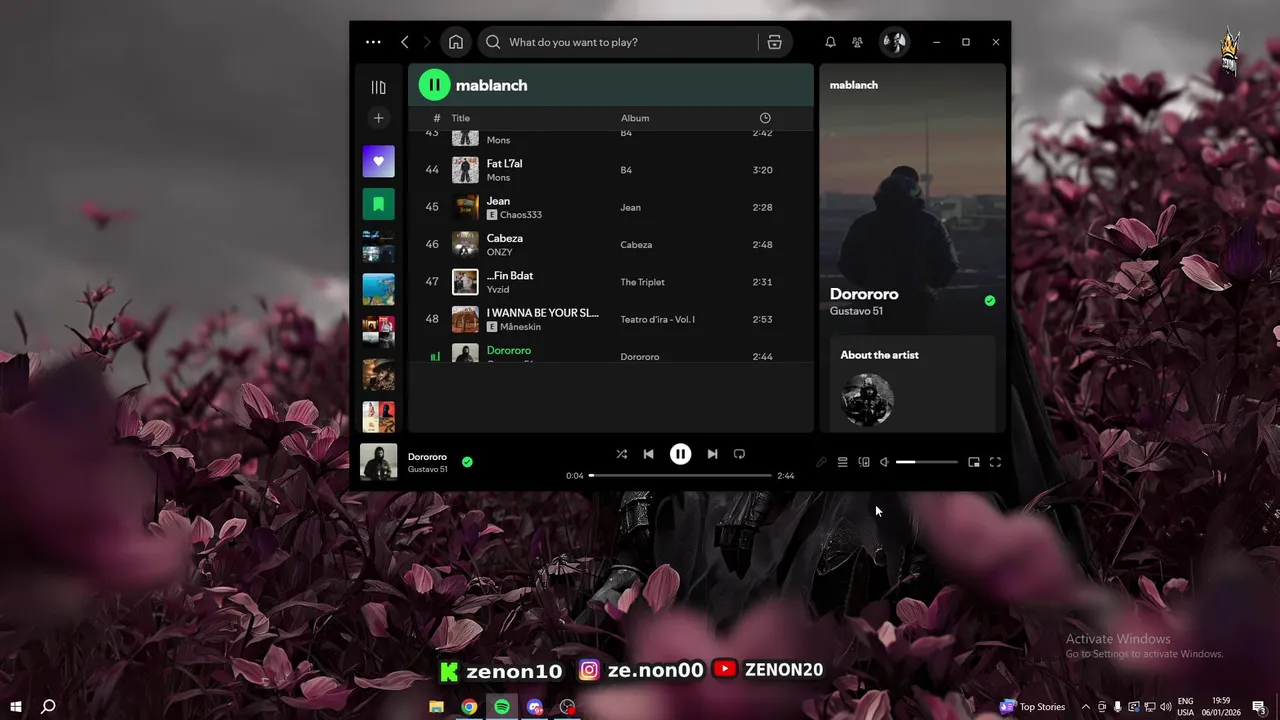
Task: Toggle repeat mode
Action: click(739, 454)
